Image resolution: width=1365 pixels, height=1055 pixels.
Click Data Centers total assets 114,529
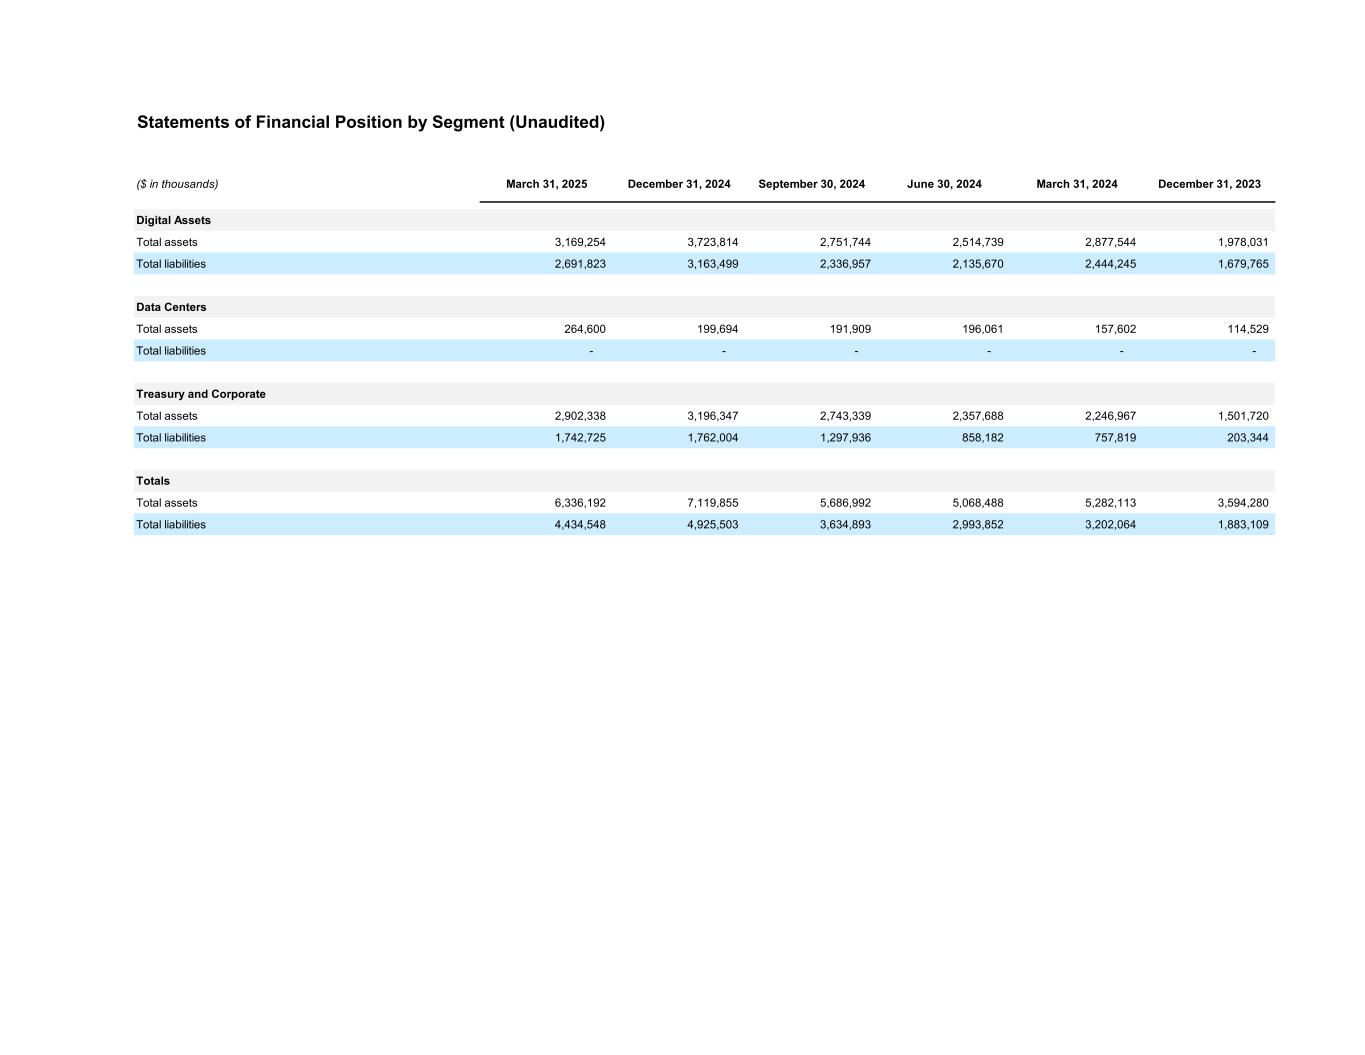1248,329
